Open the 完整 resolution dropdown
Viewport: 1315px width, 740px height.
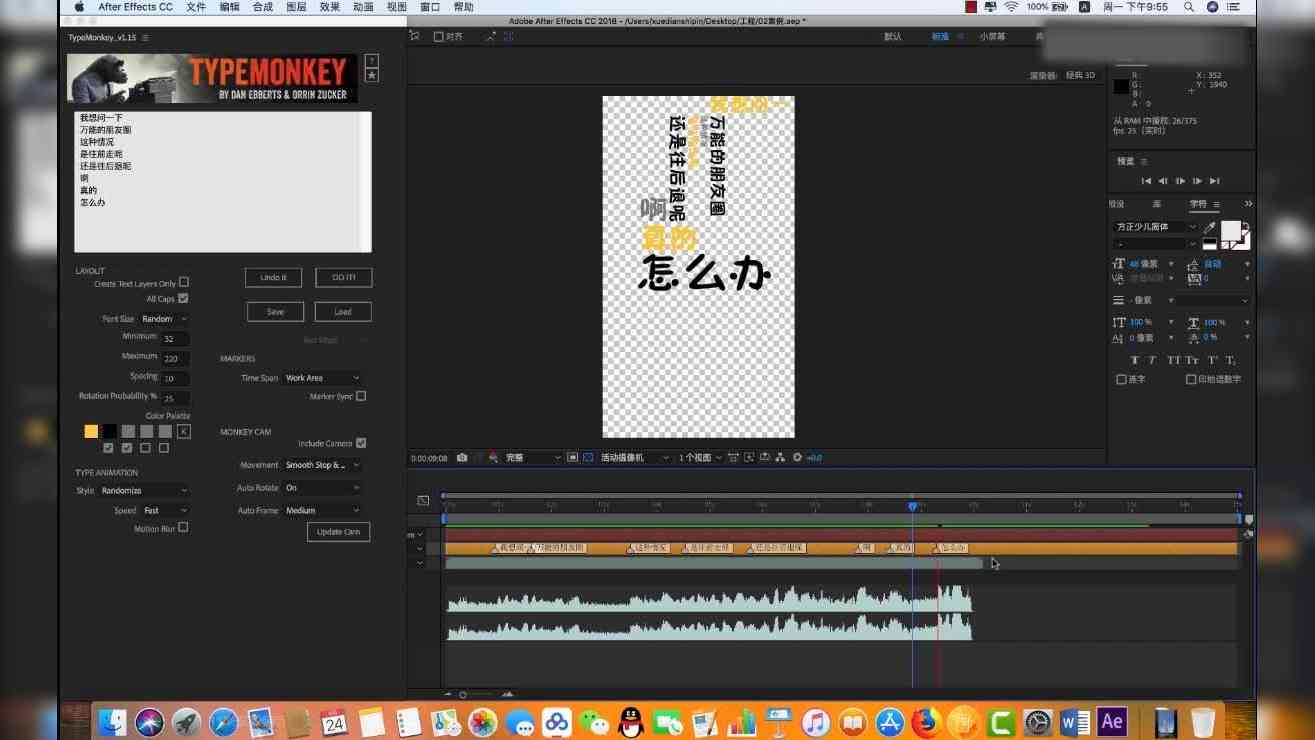[x=533, y=457]
